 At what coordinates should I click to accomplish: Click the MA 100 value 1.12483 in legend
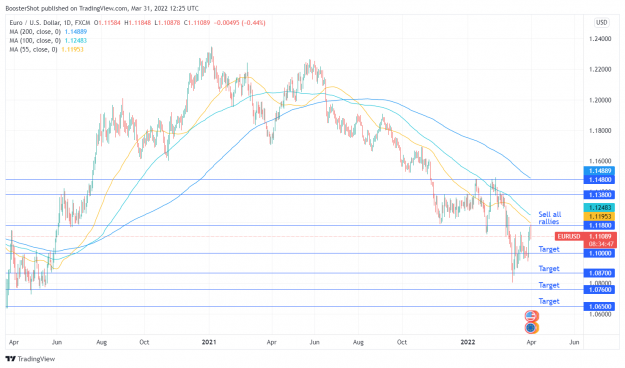pyautogui.click(x=76, y=41)
